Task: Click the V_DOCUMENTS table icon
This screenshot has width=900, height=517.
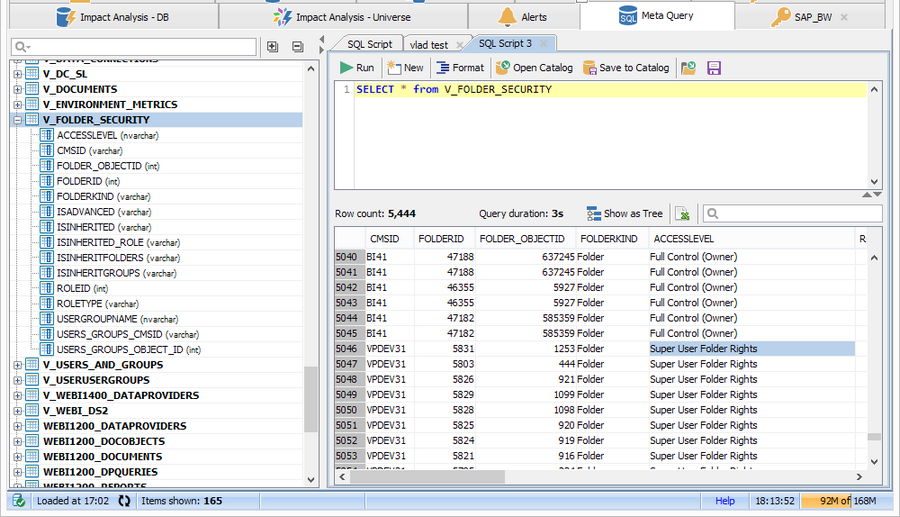Action: 32,89
